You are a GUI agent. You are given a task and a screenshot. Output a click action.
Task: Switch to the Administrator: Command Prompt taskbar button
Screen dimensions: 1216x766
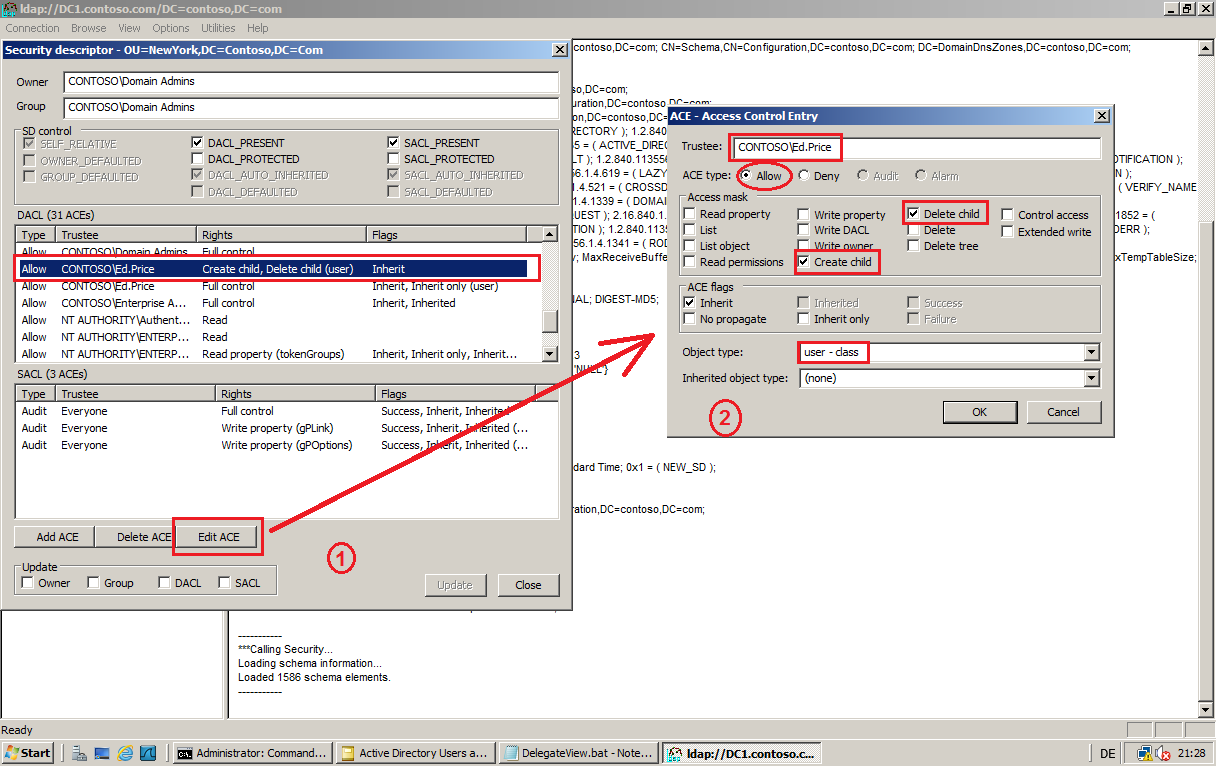pyautogui.click(x=252, y=753)
